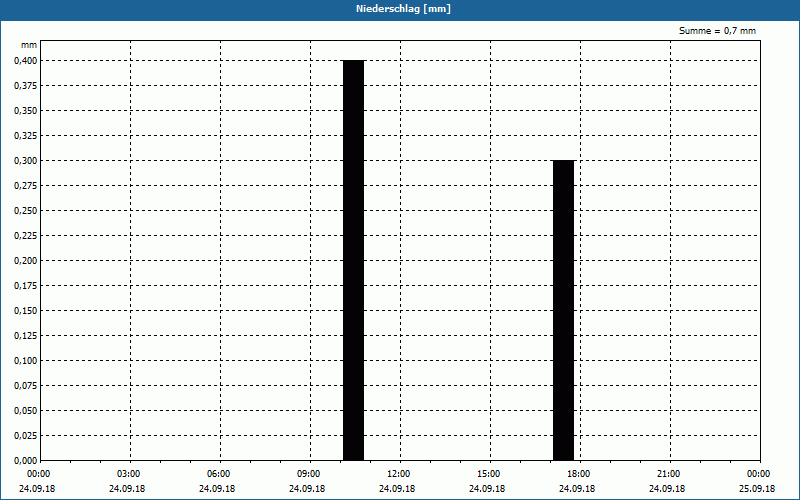
Task: Click the 0,075 y-axis value
Action: point(26,386)
